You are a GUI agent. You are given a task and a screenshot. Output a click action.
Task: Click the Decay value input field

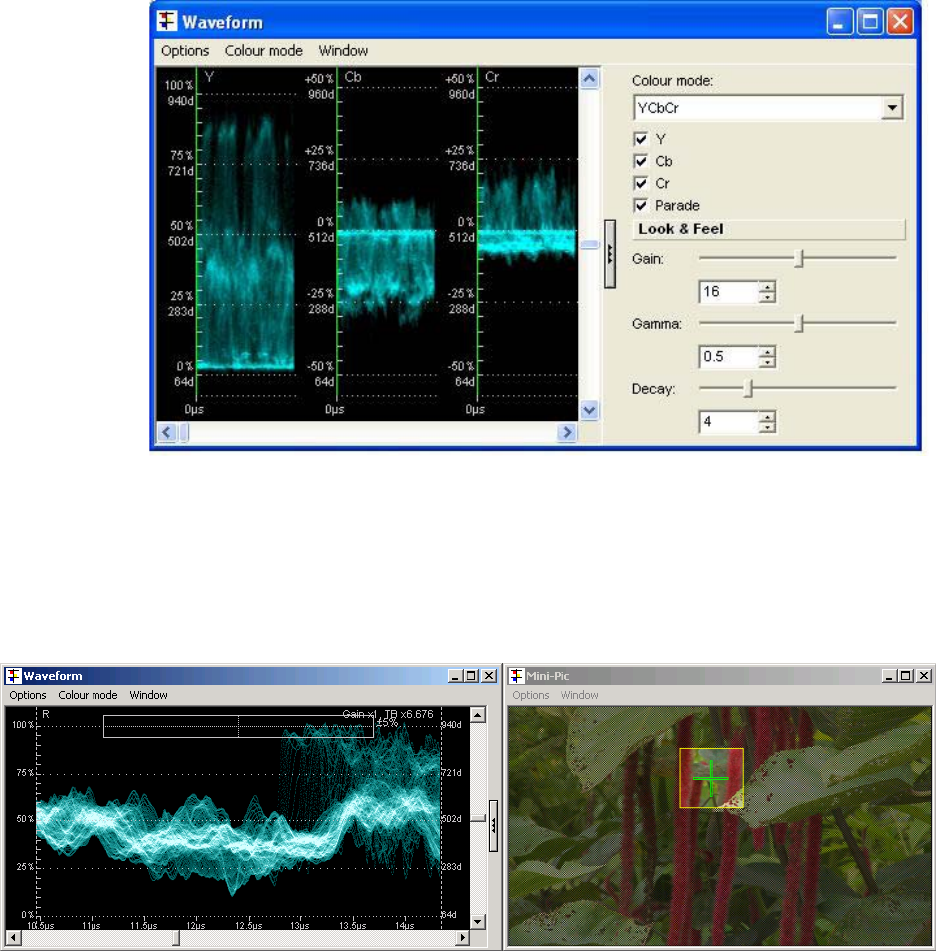(x=727, y=422)
